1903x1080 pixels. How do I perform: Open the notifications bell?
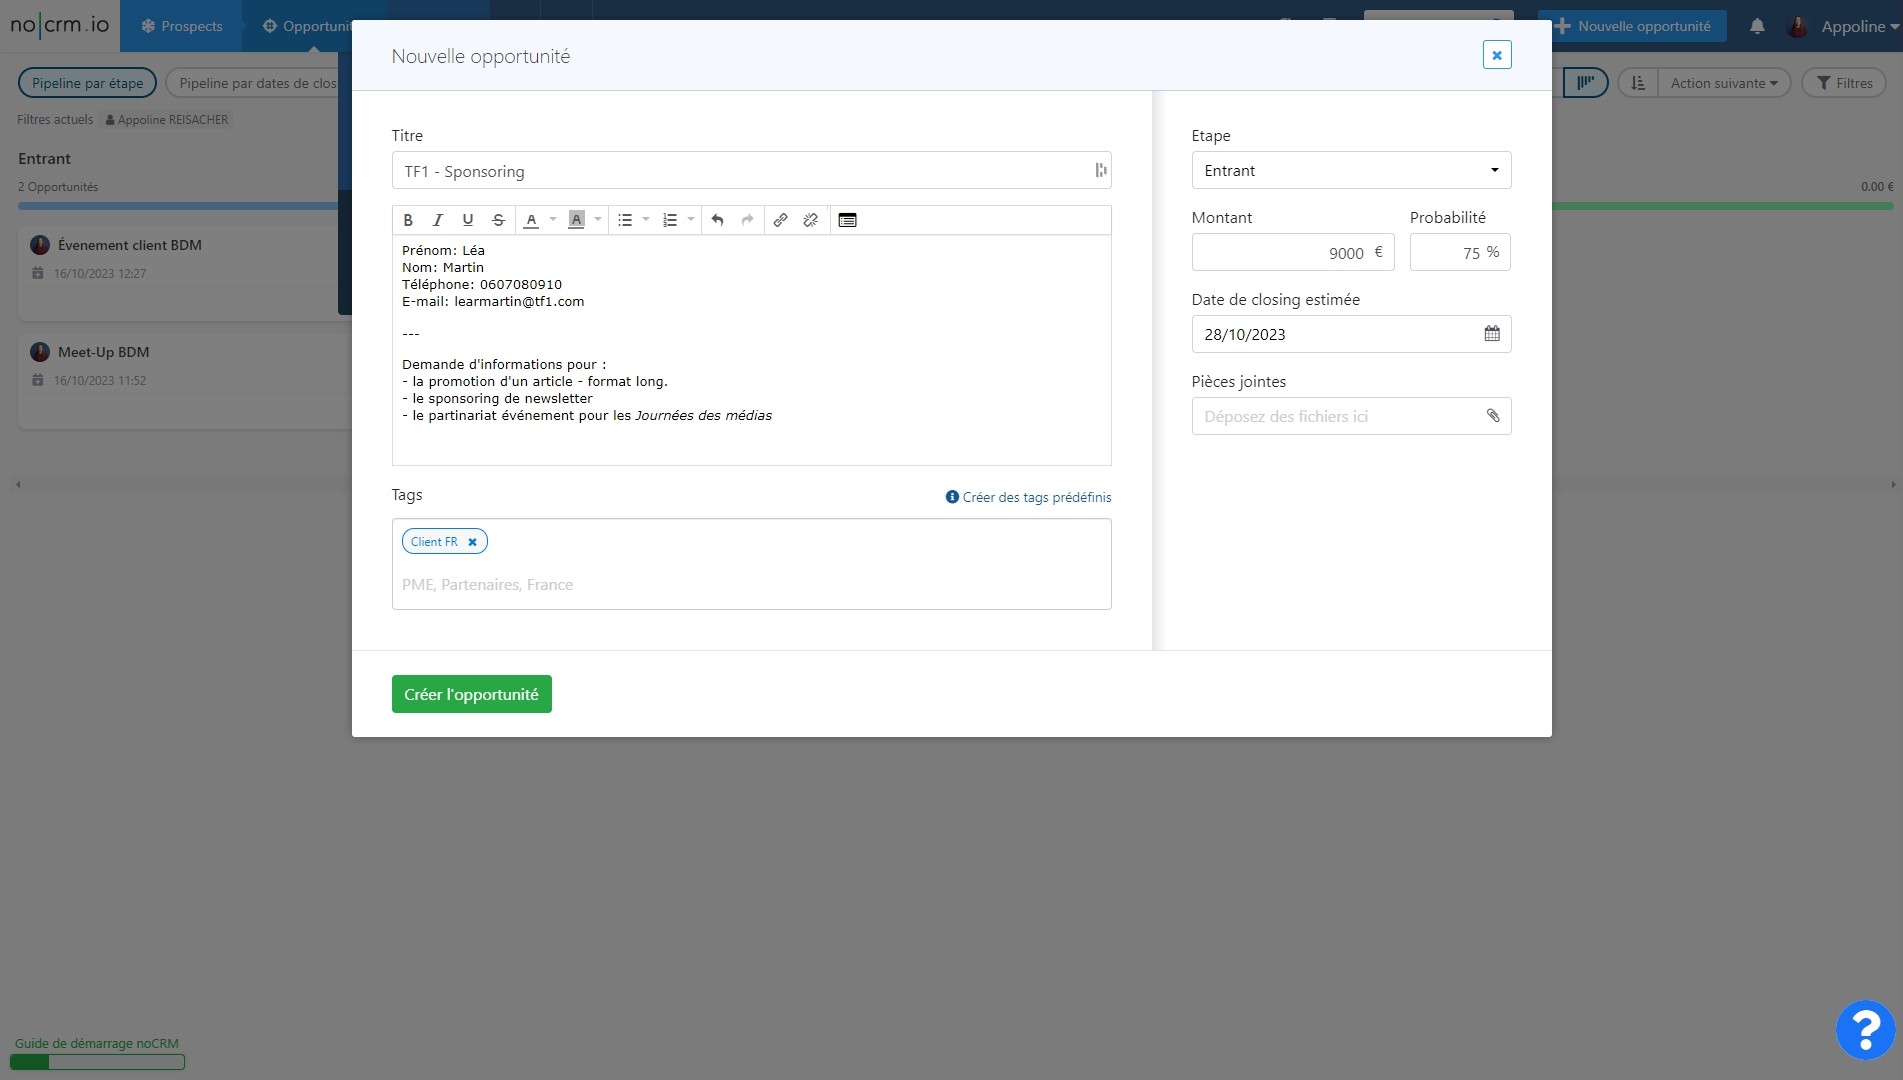(x=1757, y=27)
